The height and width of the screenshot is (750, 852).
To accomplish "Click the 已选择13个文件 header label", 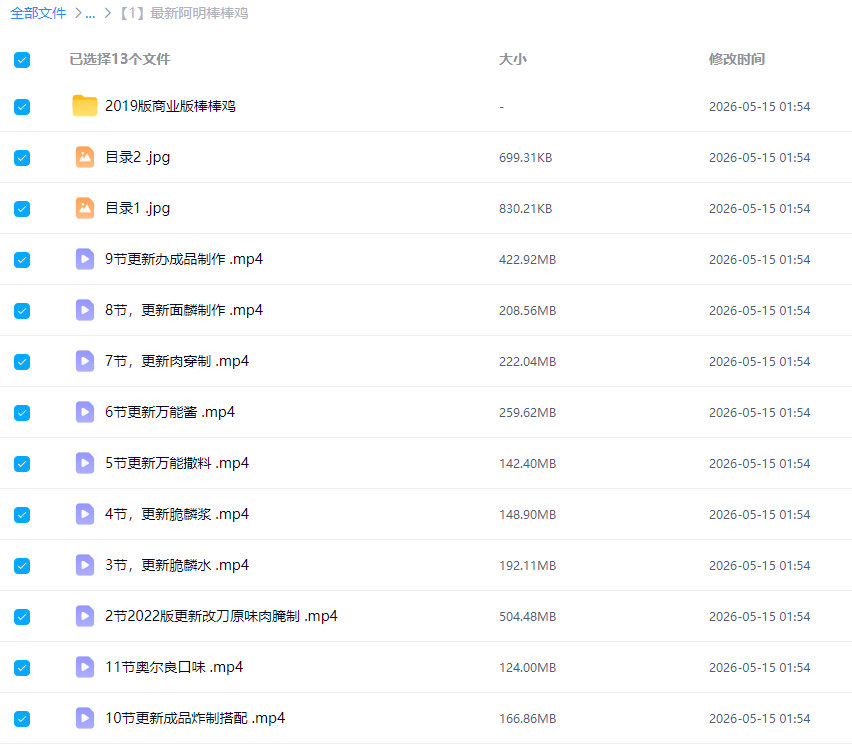I will (x=120, y=59).
